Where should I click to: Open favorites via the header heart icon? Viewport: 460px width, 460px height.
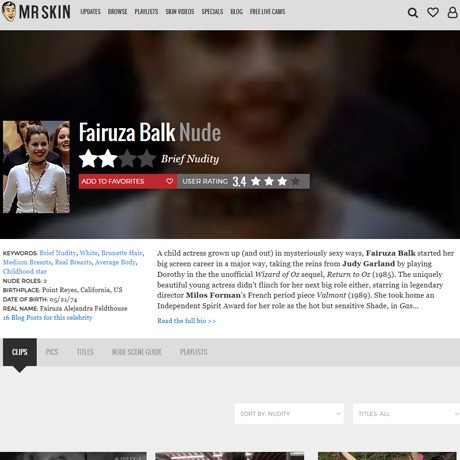(433, 12)
